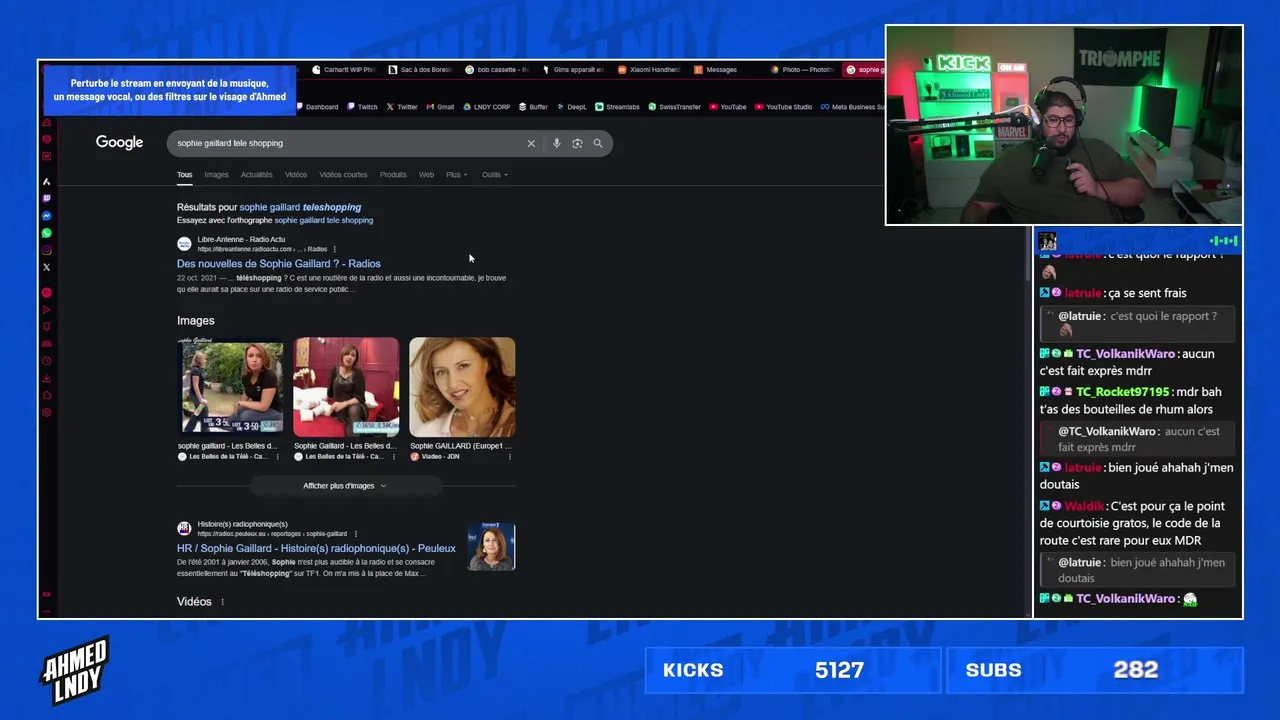This screenshot has width=1280, height=720.
Task: Open options menu for Libre-Antenne result
Action: [x=335, y=249]
